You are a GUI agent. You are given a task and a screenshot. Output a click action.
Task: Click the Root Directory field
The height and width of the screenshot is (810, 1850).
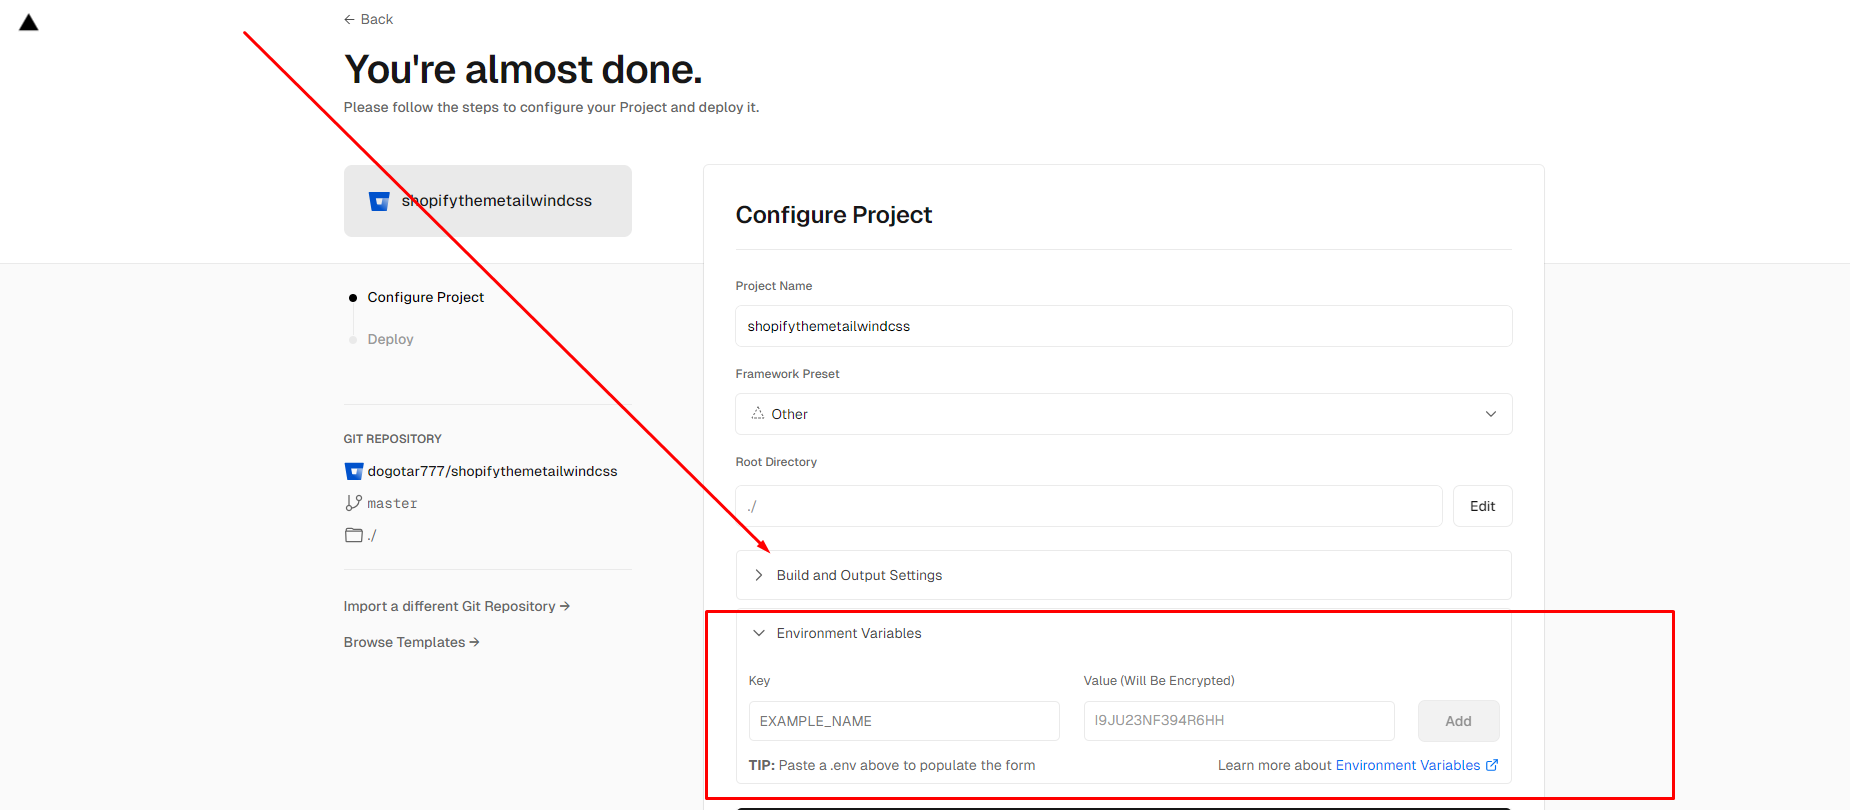coord(1088,506)
